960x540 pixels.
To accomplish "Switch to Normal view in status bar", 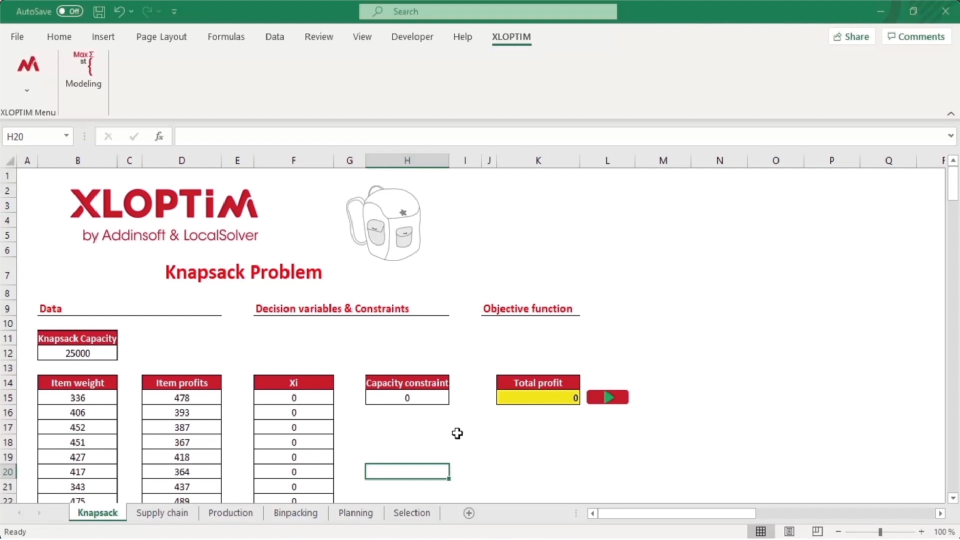I will click(760, 531).
